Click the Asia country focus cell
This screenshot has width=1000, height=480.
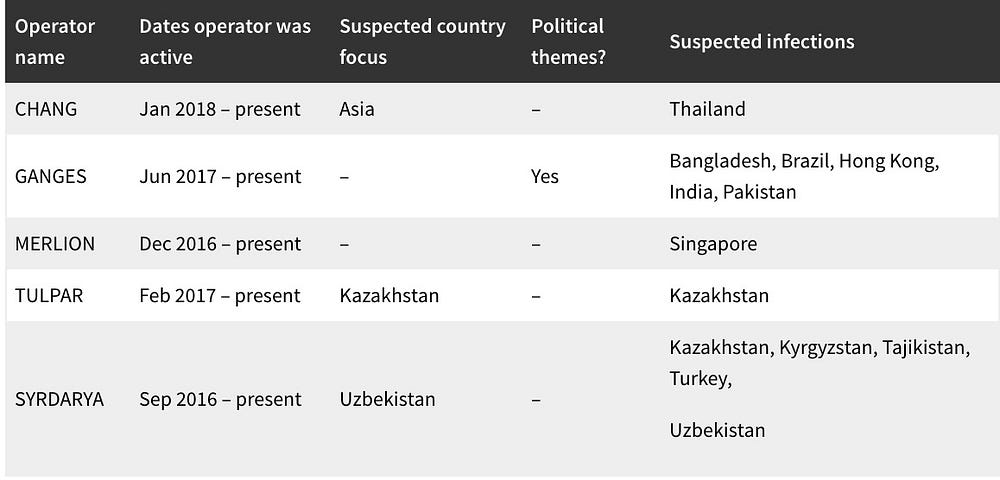point(357,109)
